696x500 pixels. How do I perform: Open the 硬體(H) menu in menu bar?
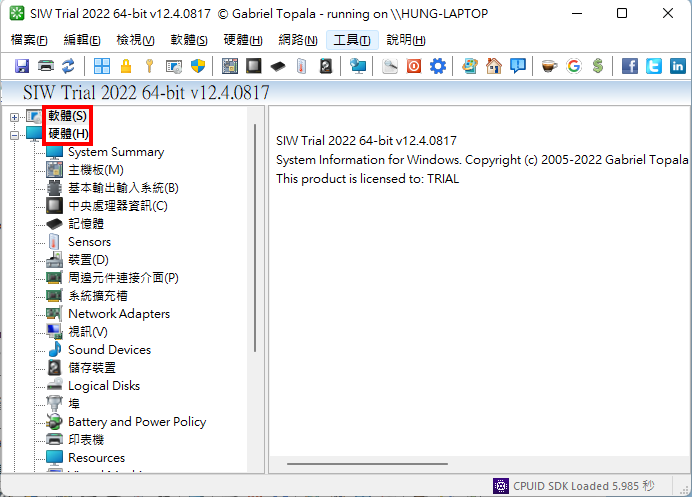pyautogui.click(x=243, y=40)
